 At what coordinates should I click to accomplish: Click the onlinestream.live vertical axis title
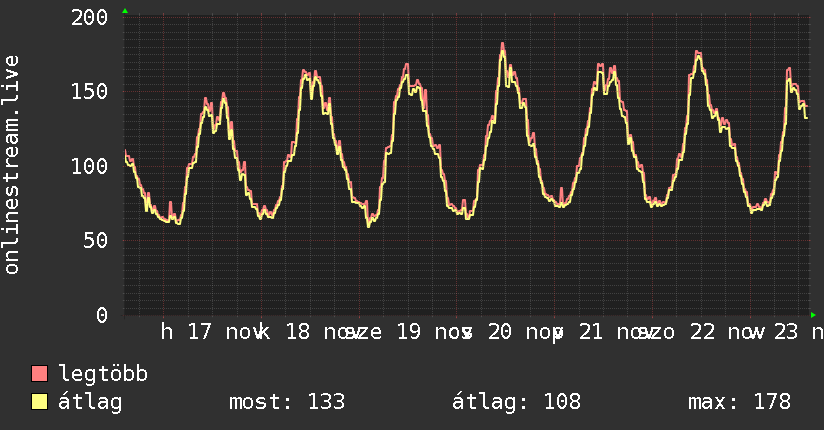(12, 165)
